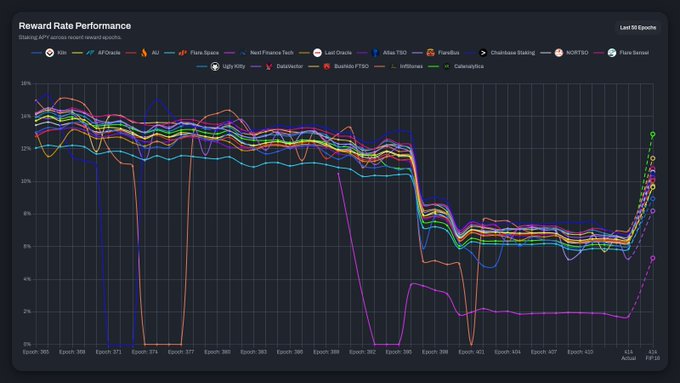
Task: Click the Ugly Kitty cat icon
Action: coord(215,66)
